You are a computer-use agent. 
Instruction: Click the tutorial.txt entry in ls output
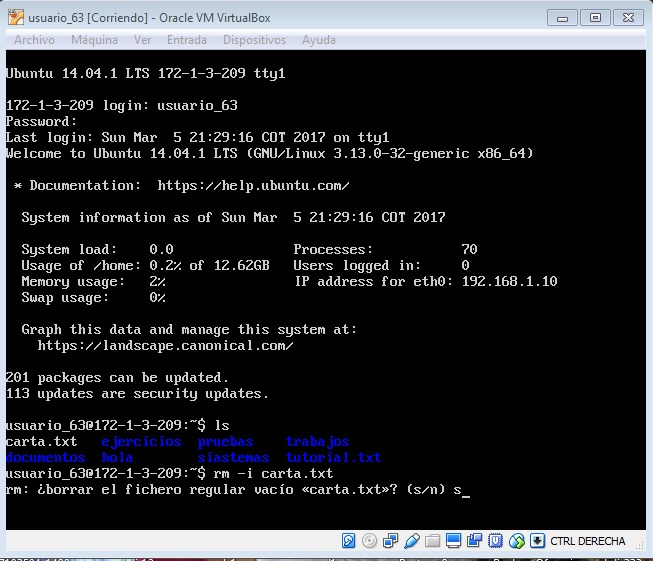click(334, 457)
